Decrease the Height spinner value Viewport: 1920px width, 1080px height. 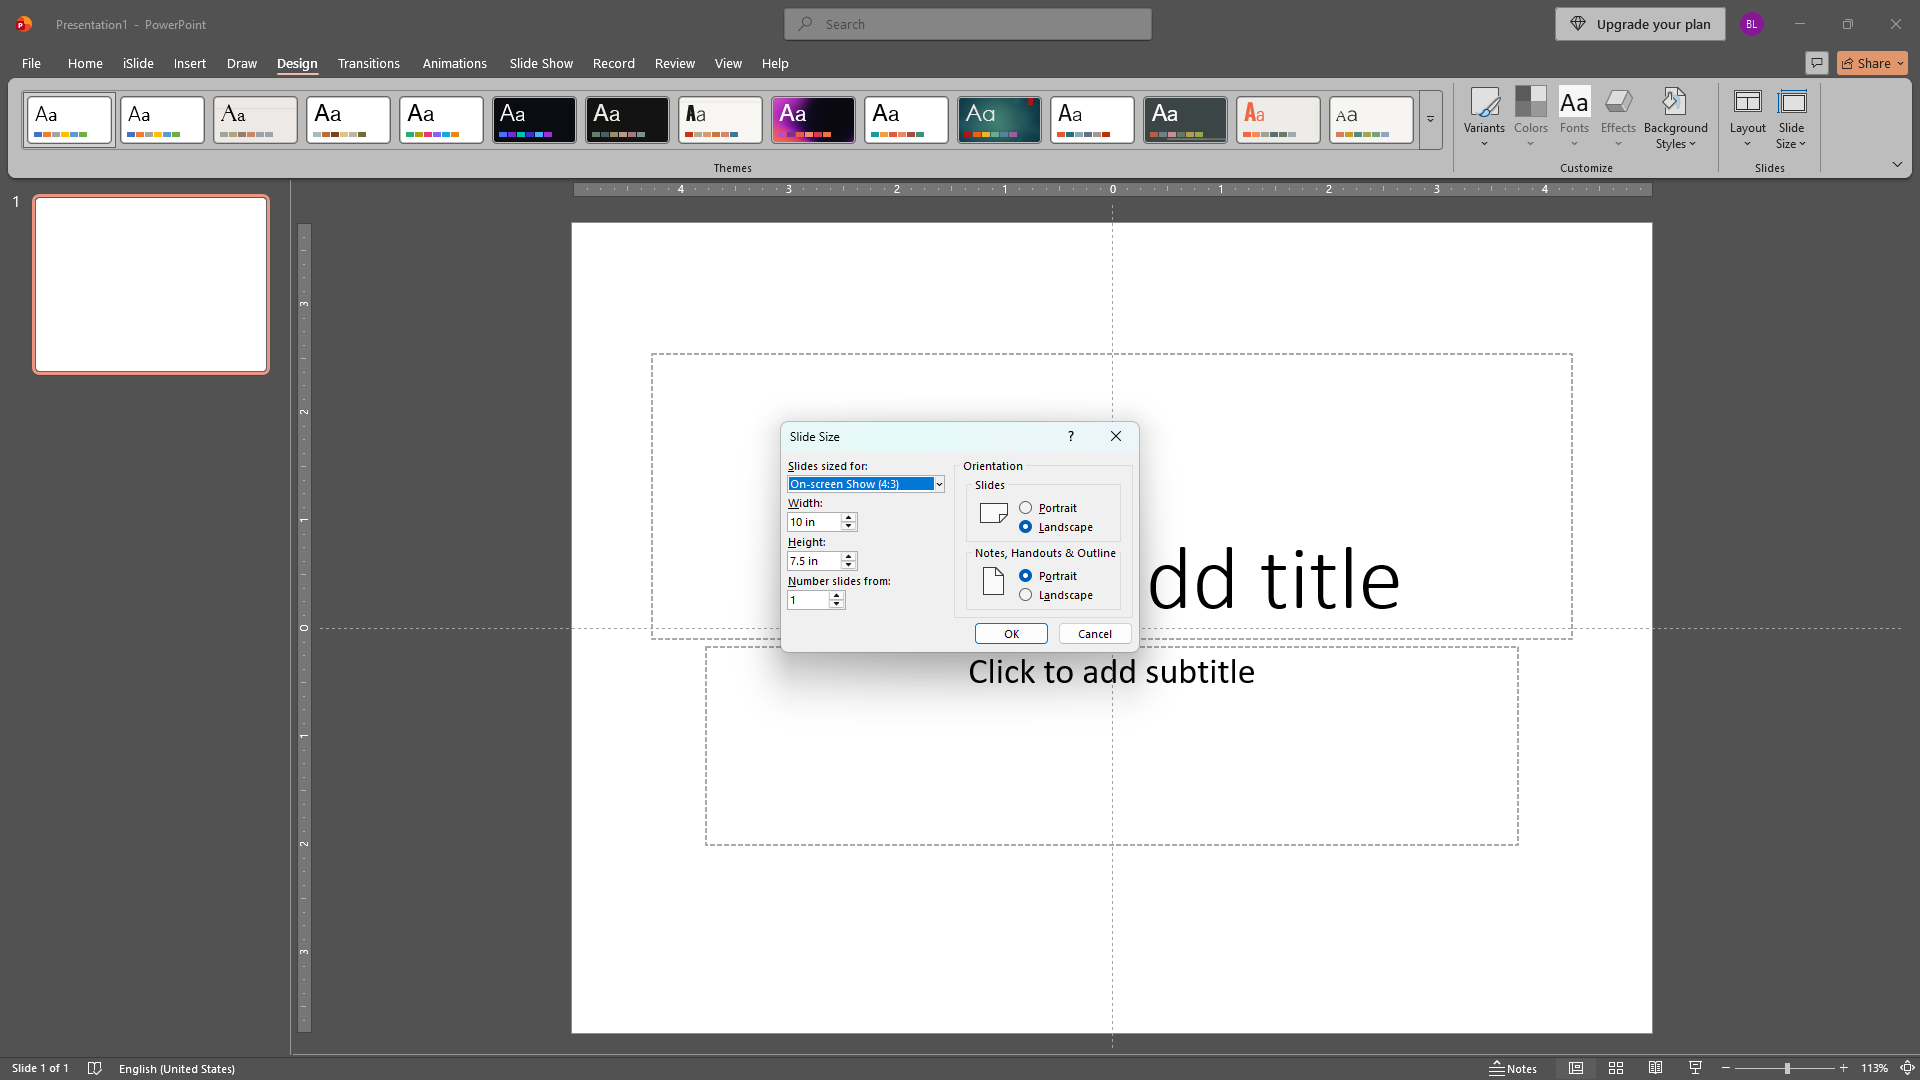(x=849, y=565)
